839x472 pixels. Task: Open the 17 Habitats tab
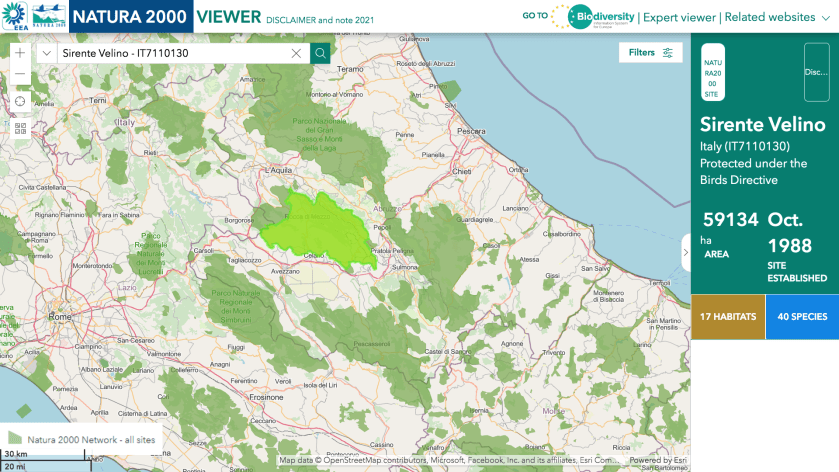[x=727, y=317]
